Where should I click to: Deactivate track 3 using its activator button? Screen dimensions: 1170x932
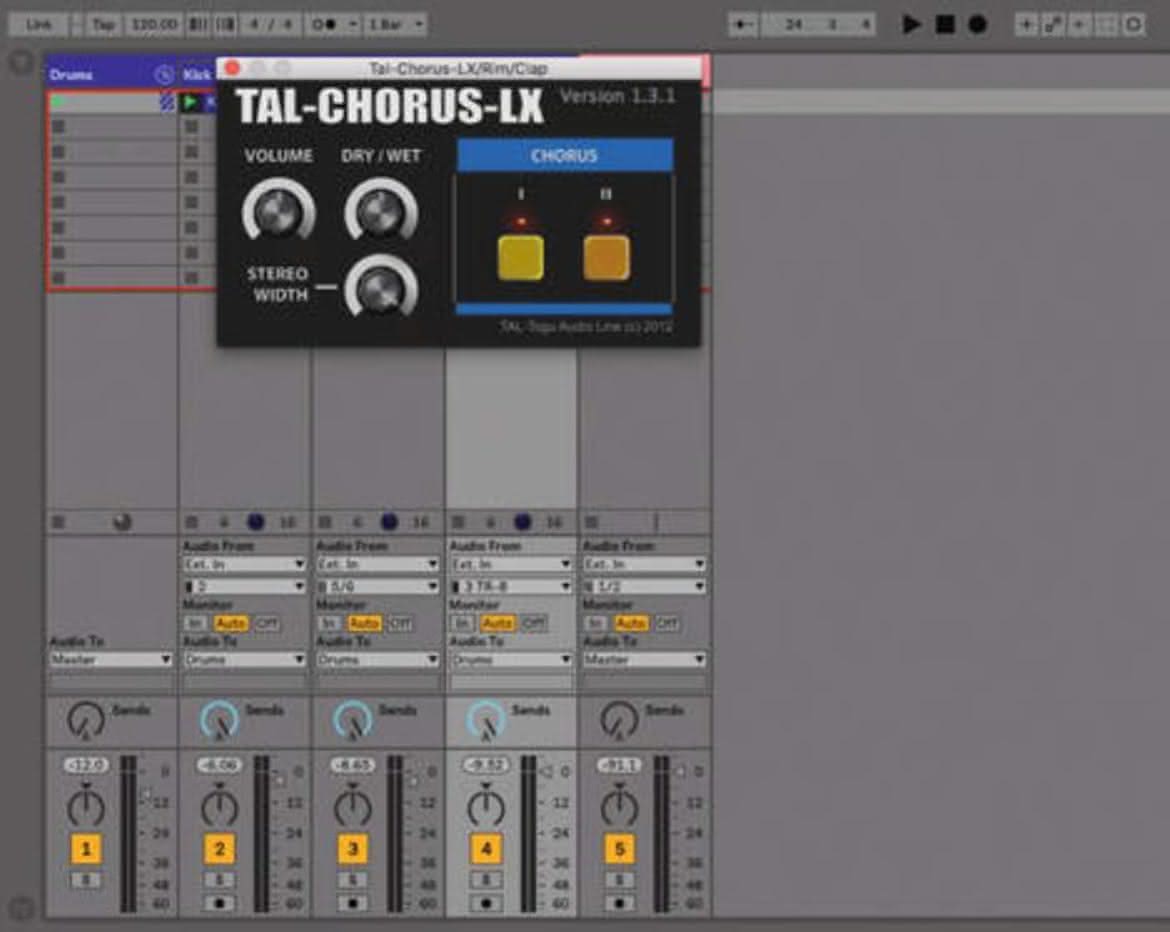pyautogui.click(x=353, y=848)
